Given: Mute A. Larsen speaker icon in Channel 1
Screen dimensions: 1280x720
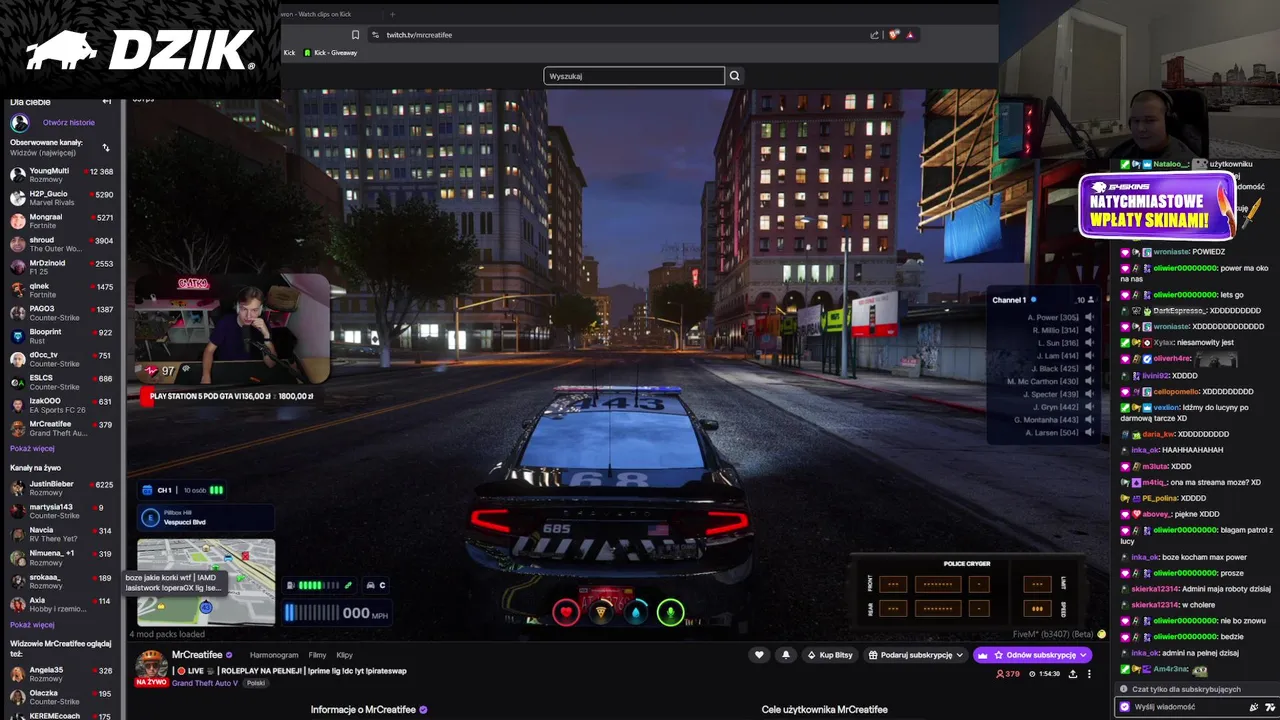Looking at the screenshot, I should [x=1089, y=433].
